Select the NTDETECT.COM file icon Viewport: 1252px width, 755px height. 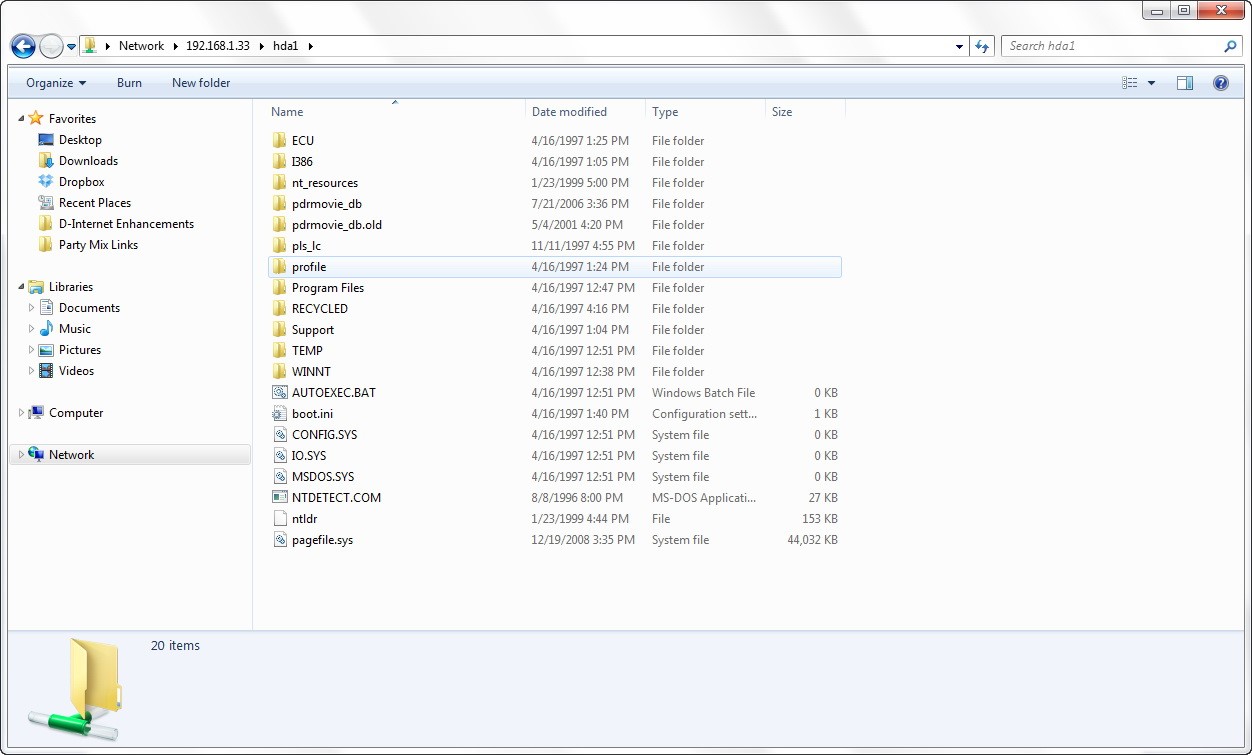(280, 497)
